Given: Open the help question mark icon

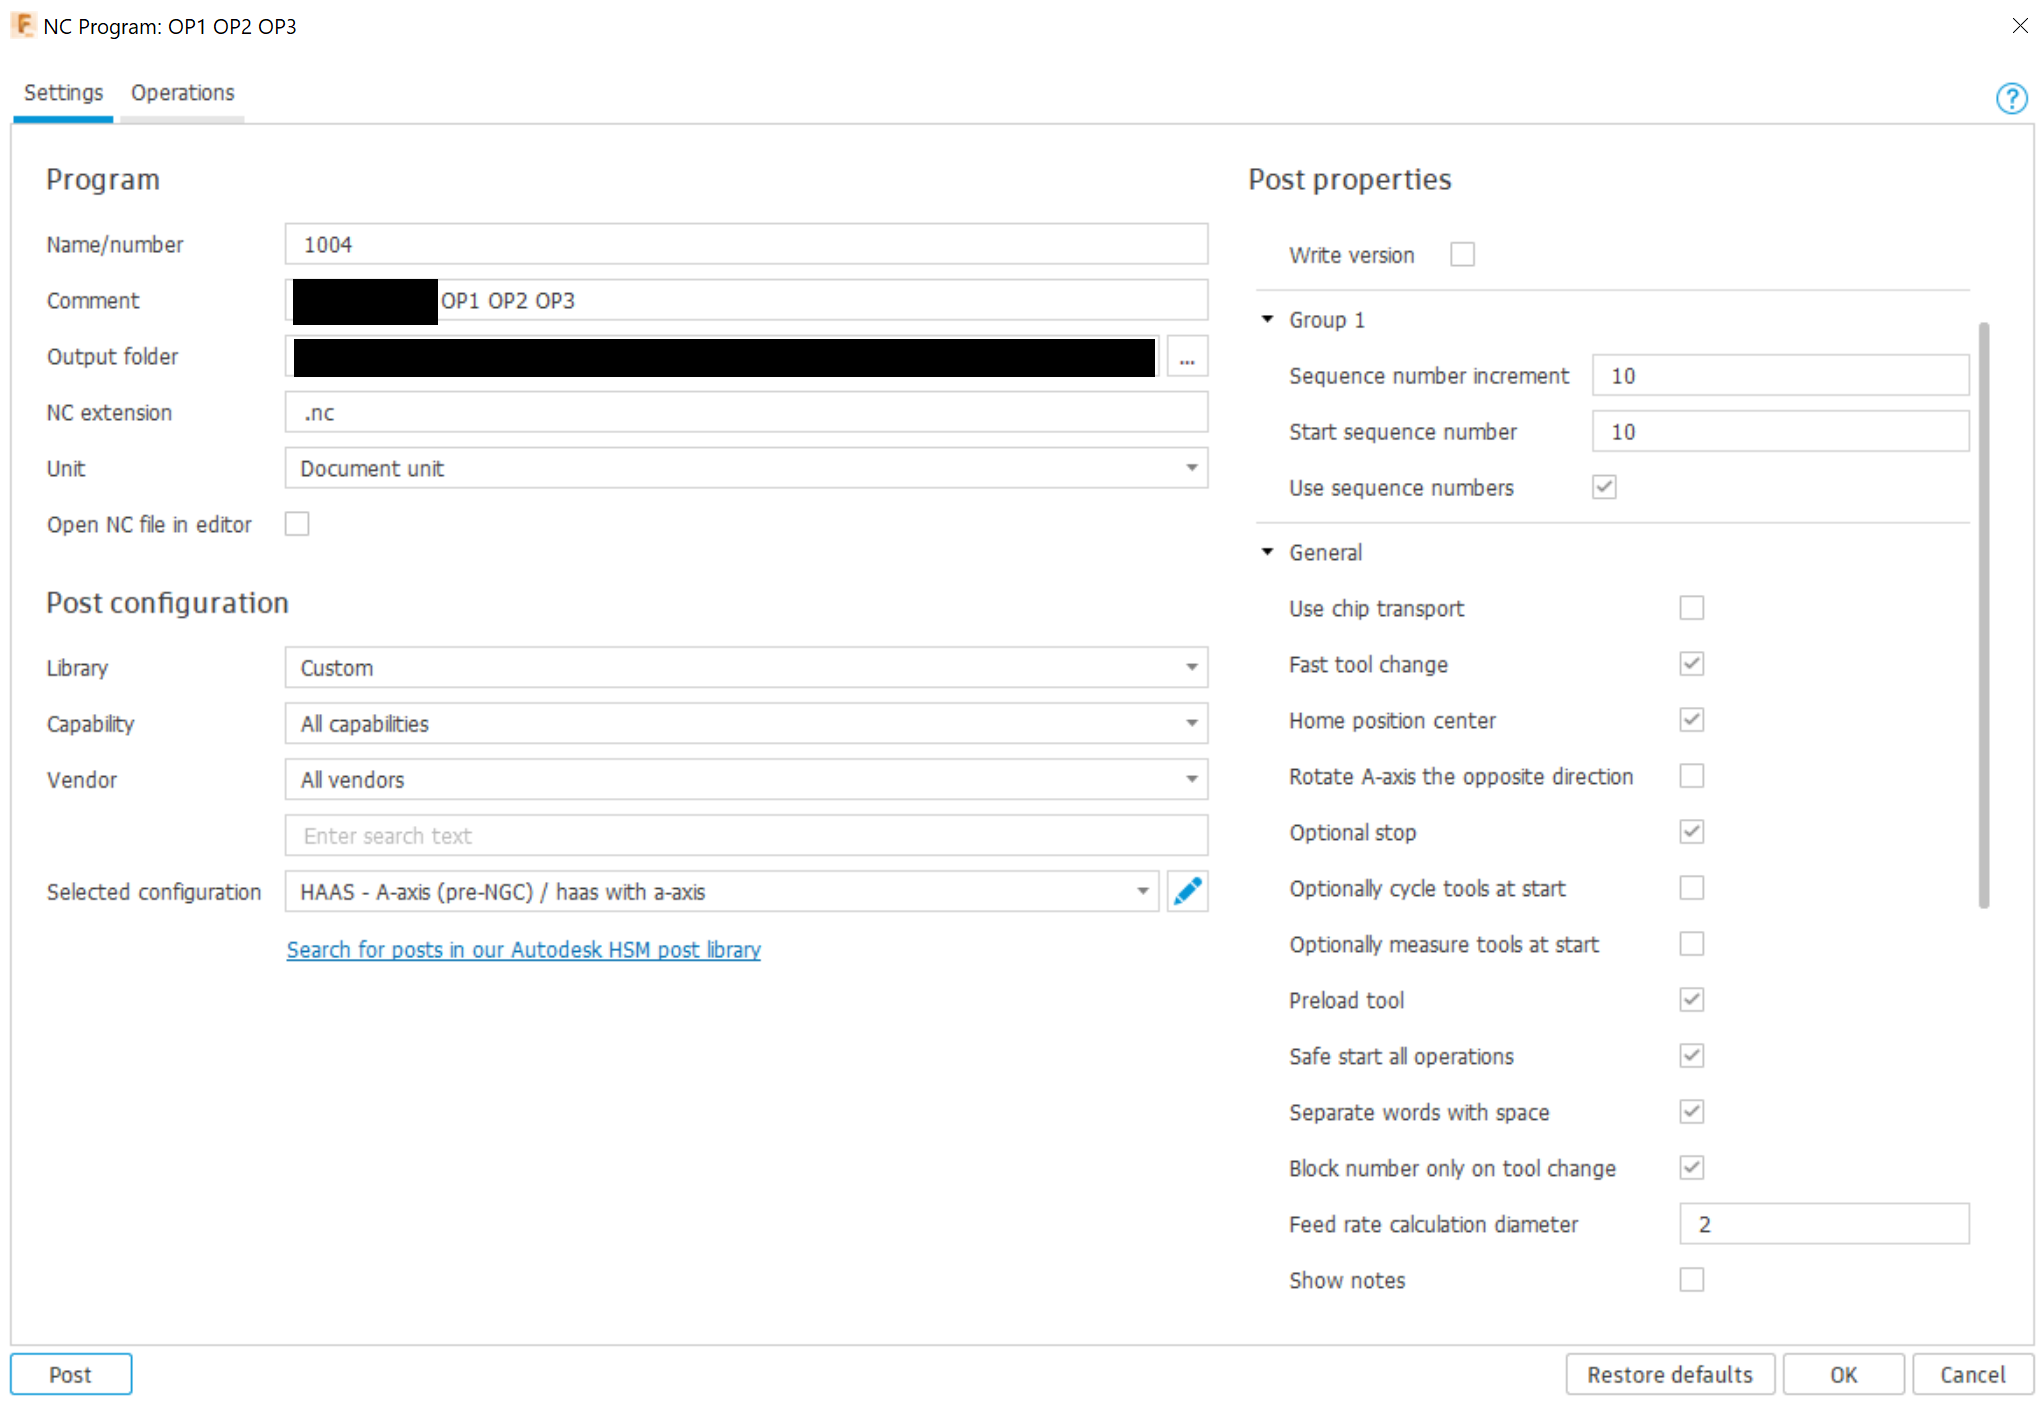Looking at the screenshot, I should click(x=2011, y=98).
